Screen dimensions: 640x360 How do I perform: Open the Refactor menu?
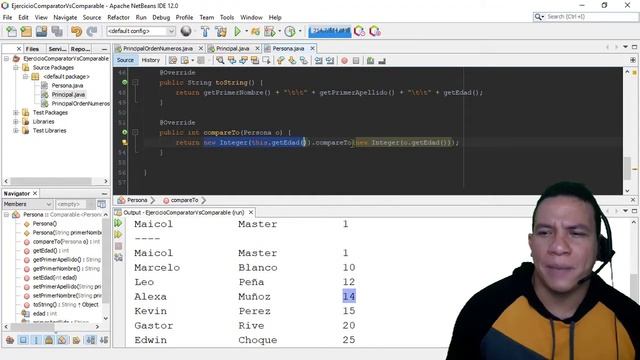click(118, 18)
